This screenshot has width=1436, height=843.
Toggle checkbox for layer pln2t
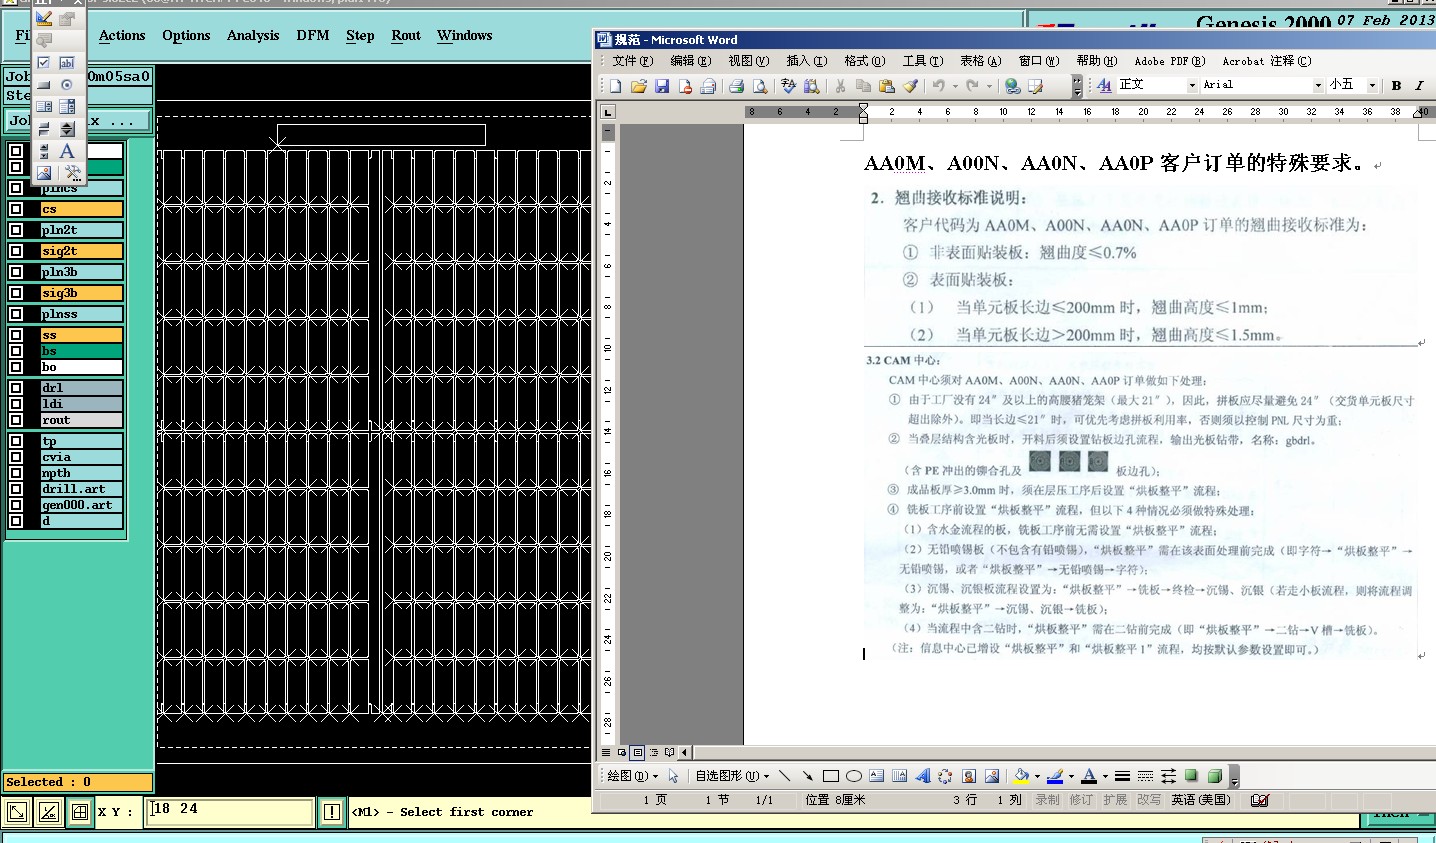[16, 230]
